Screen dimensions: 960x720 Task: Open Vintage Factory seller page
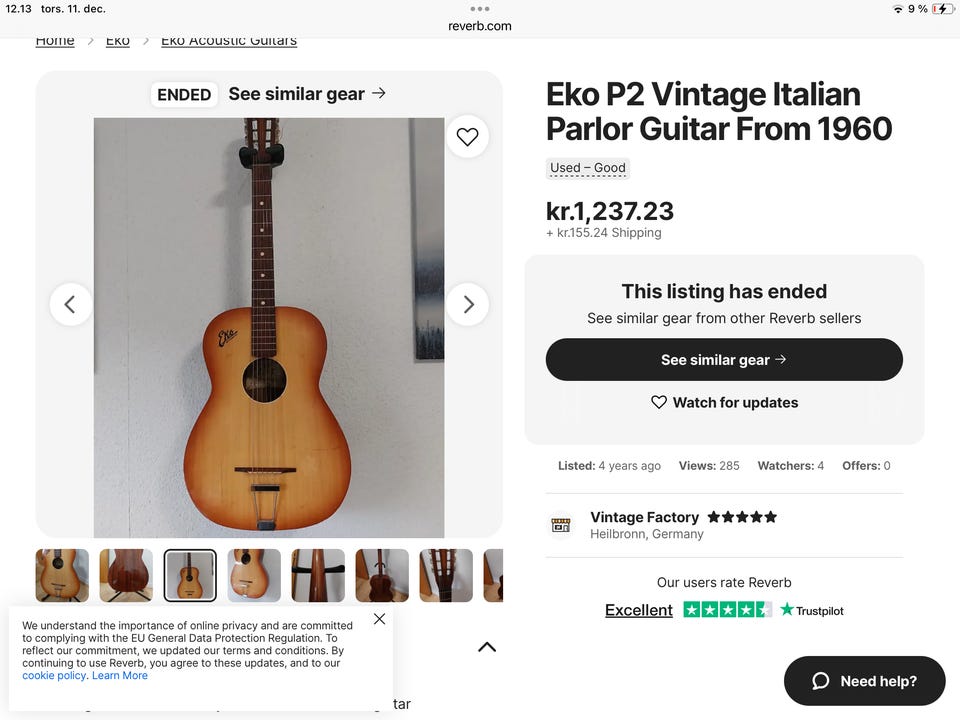pyautogui.click(x=644, y=517)
